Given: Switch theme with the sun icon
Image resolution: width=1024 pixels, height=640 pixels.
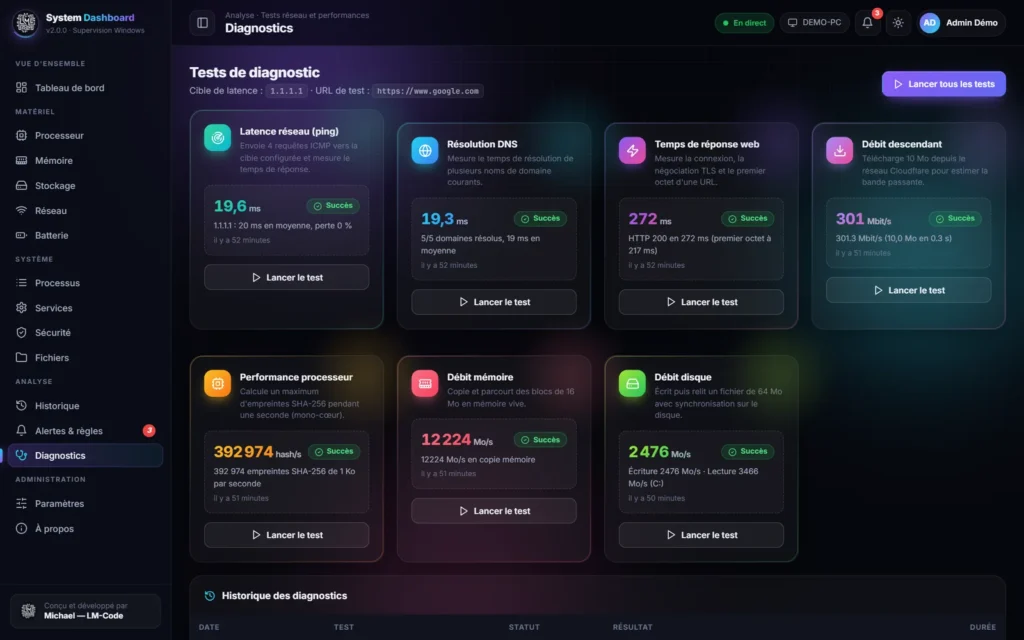Looking at the screenshot, I should (x=898, y=22).
